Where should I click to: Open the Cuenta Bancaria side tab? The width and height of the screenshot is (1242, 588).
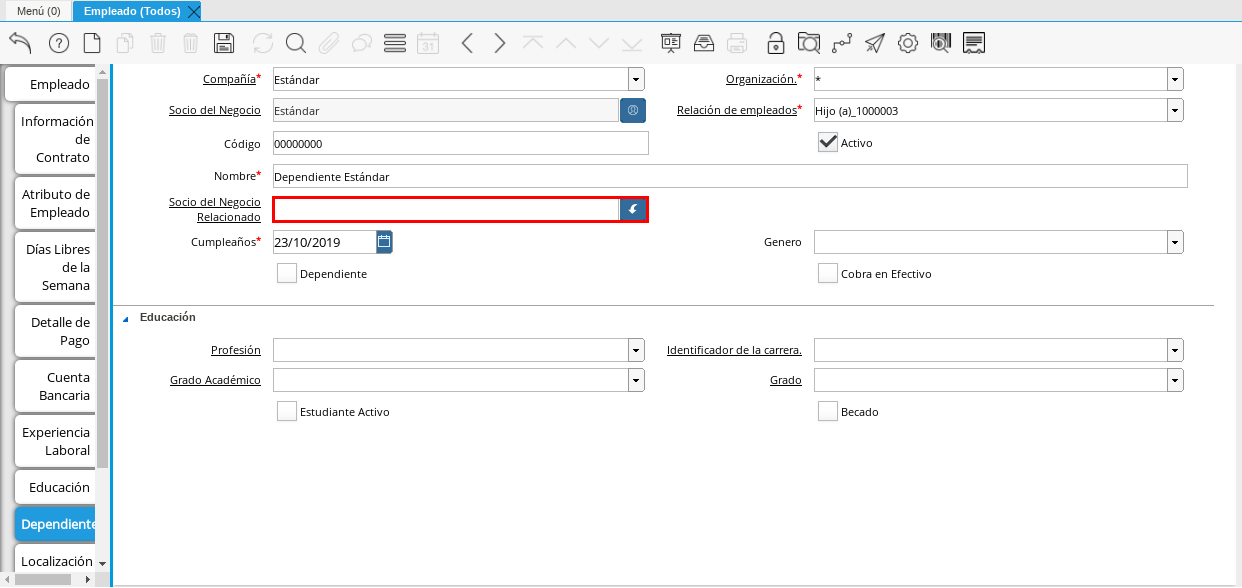point(56,386)
